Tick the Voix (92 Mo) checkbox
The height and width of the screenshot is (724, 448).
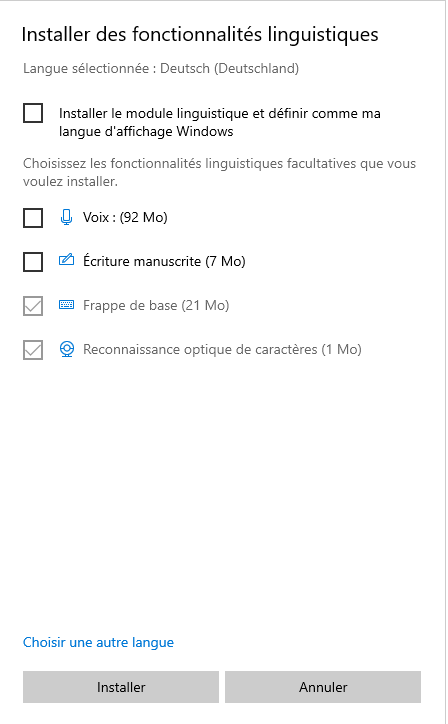coord(33,217)
